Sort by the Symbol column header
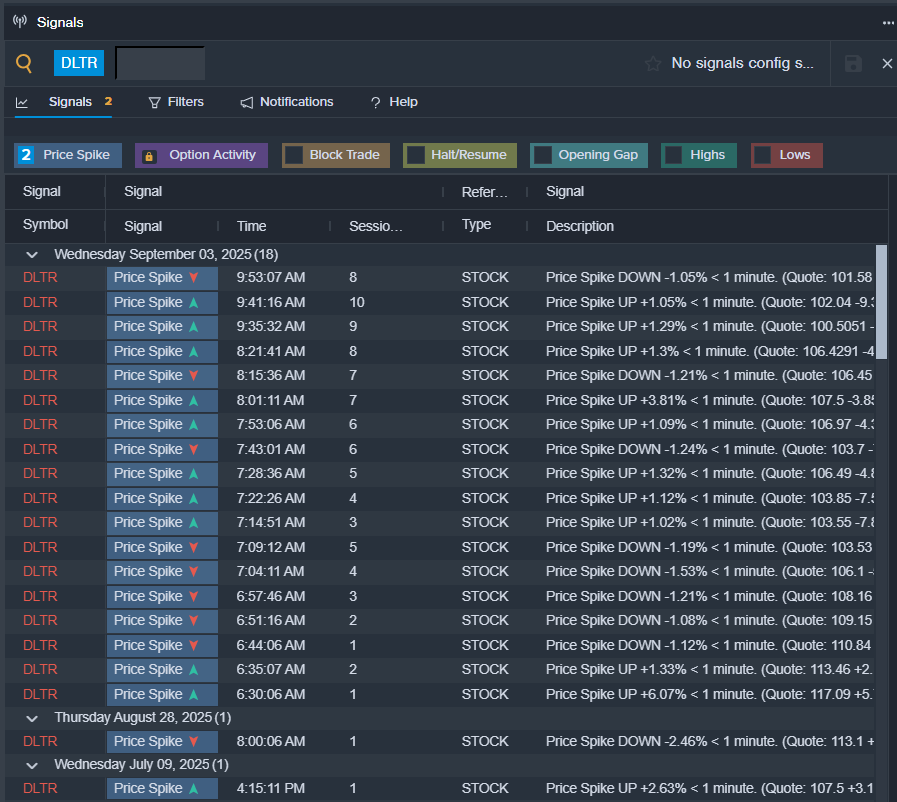 [x=45, y=224]
